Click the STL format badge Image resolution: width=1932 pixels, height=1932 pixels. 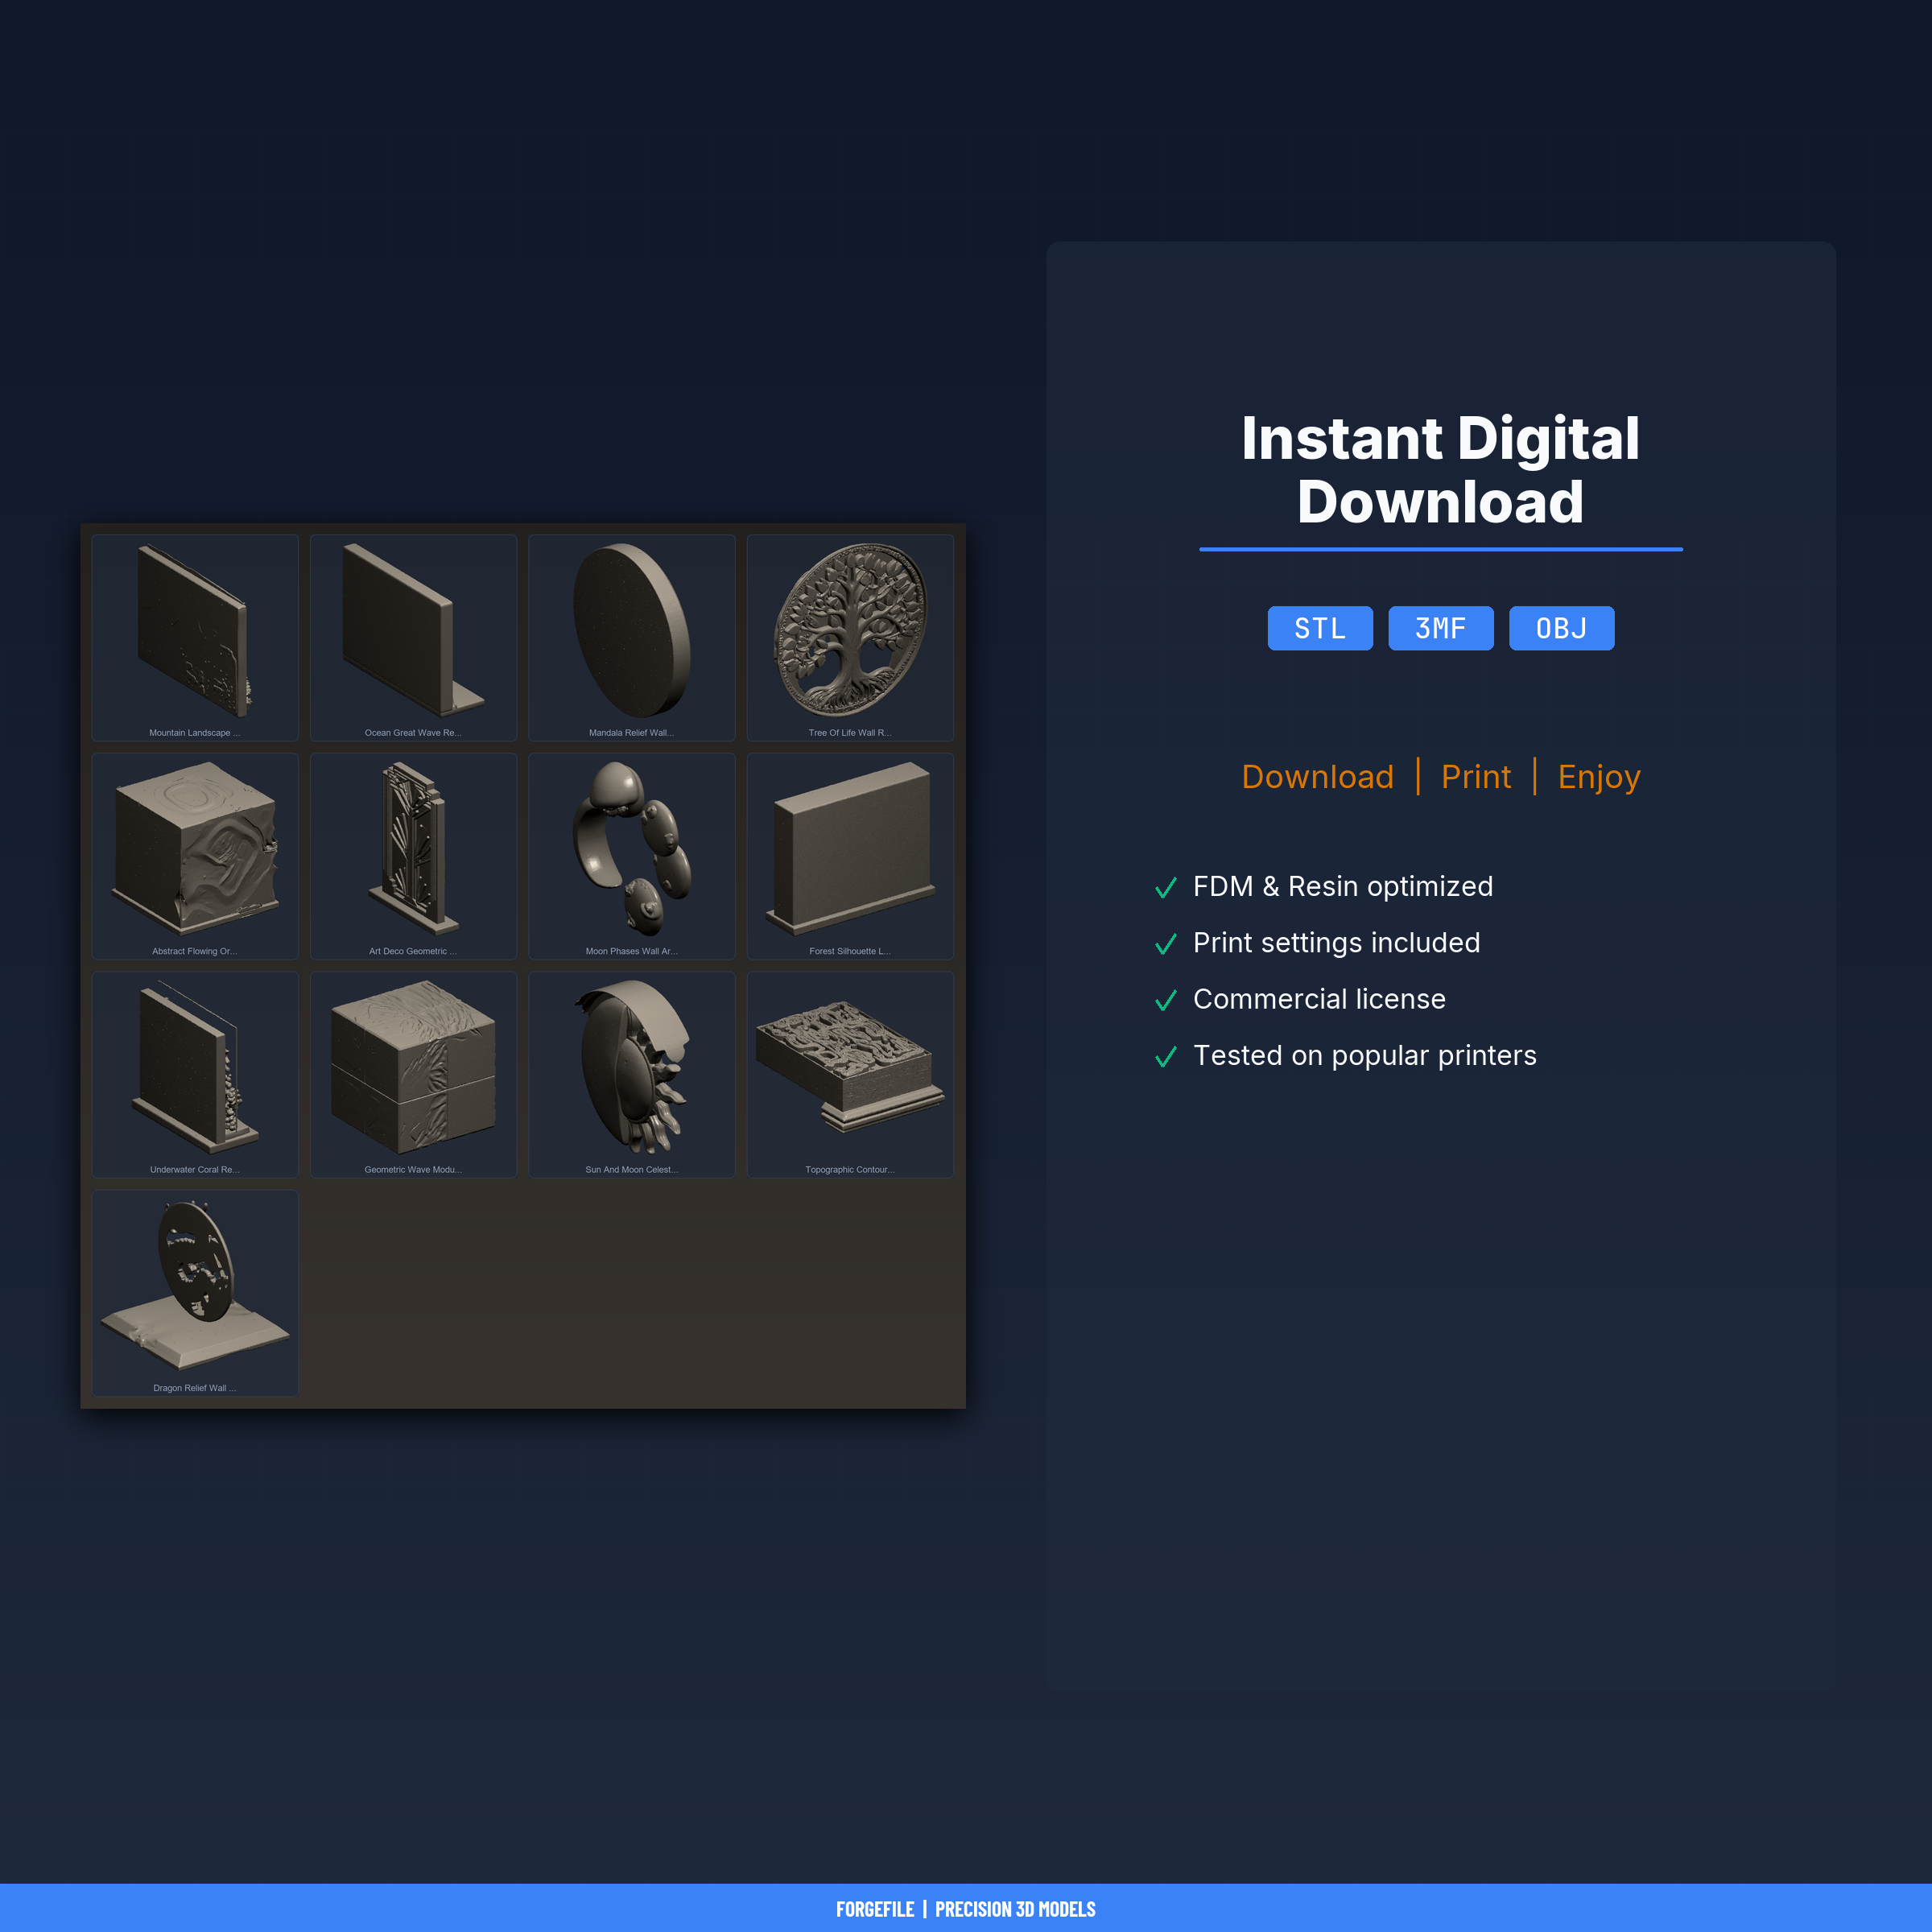(x=1320, y=628)
